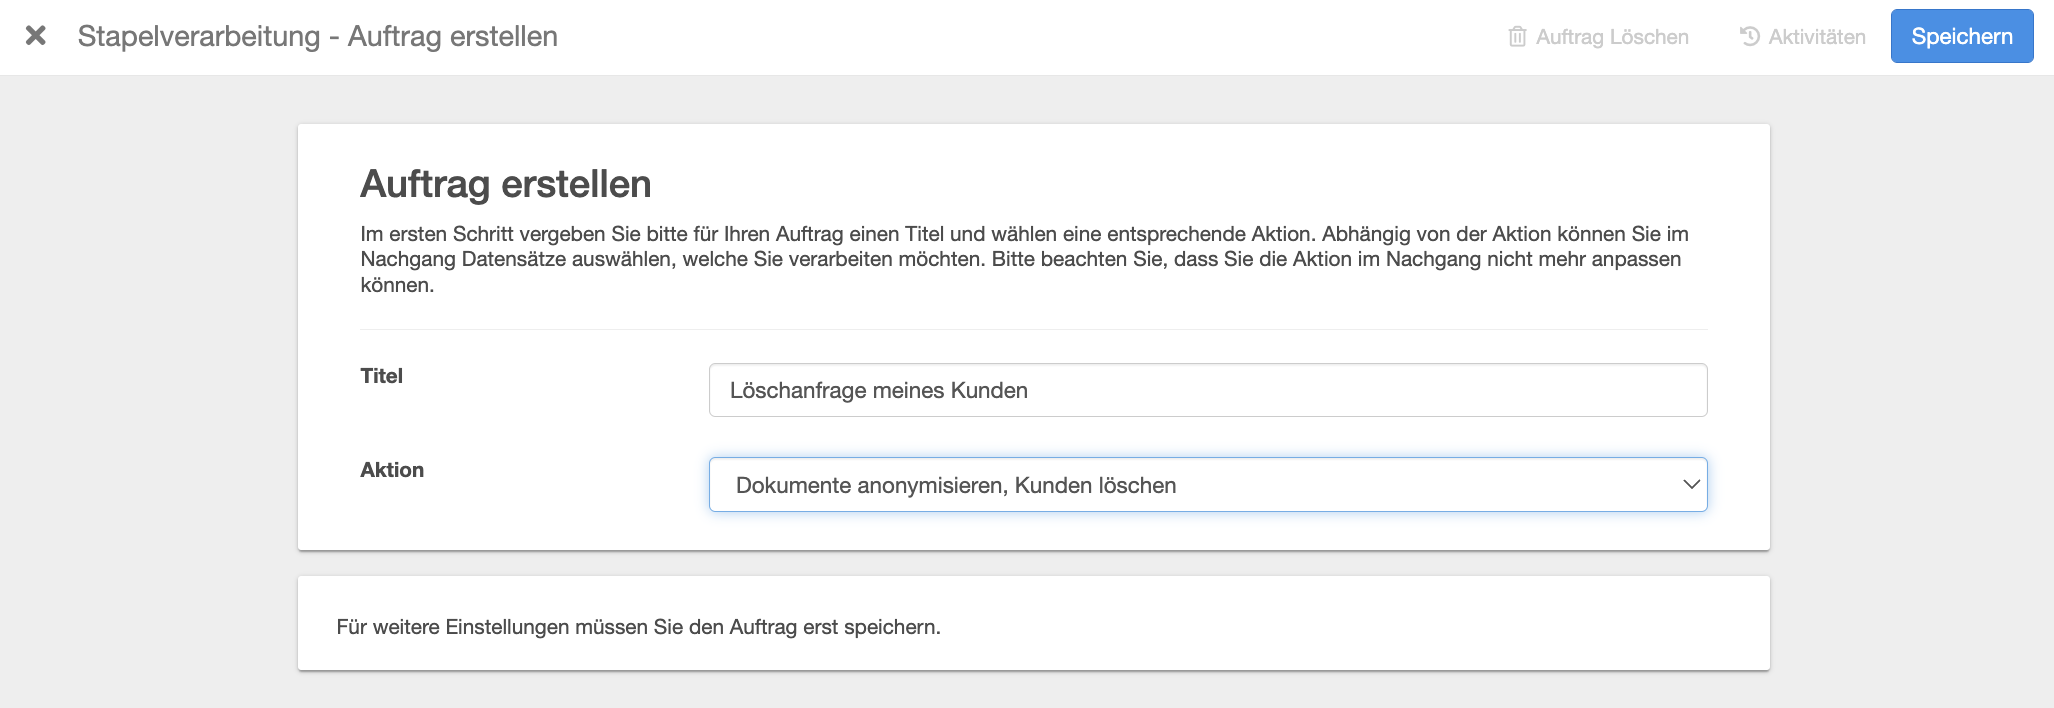Click the chevron arrow of the Aktion select
Image resolution: width=2054 pixels, height=708 pixels.
coord(1691,485)
